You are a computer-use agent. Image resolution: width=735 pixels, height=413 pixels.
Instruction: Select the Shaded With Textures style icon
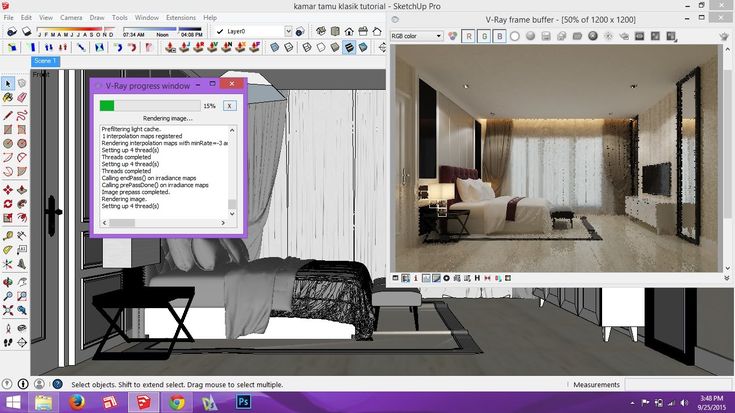point(349,47)
